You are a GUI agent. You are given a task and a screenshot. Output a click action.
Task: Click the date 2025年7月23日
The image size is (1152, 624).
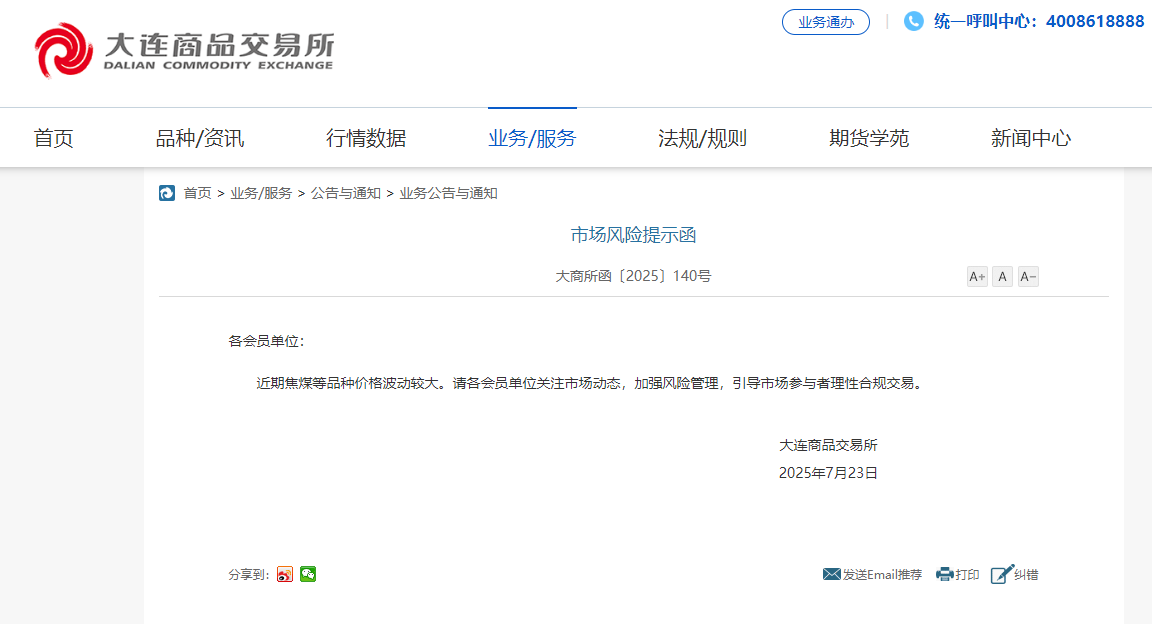[828, 473]
